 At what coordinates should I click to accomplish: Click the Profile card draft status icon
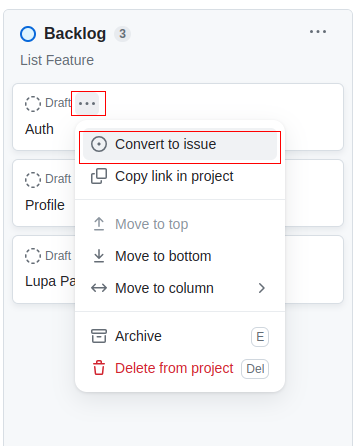(33, 180)
